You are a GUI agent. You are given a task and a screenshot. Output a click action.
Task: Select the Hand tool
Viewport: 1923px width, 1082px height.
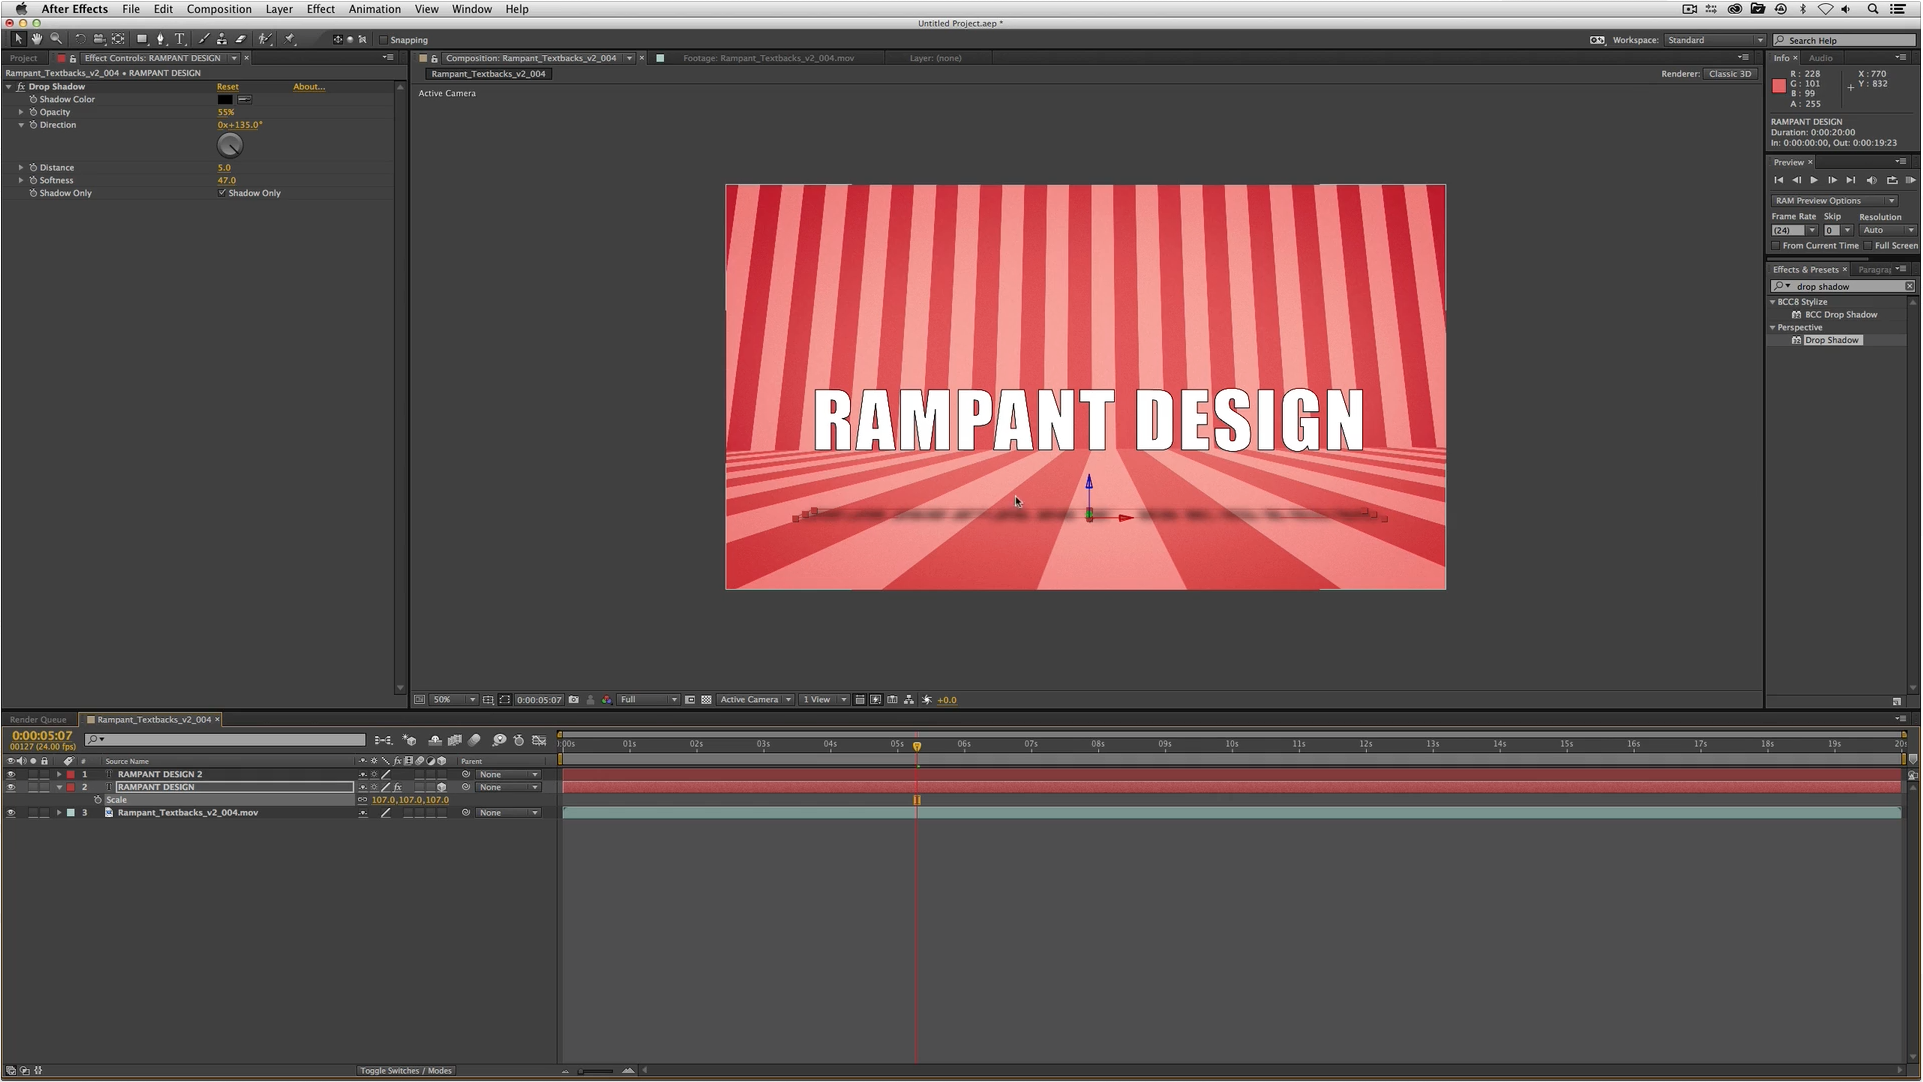pyautogui.click(x=36, y=39)
